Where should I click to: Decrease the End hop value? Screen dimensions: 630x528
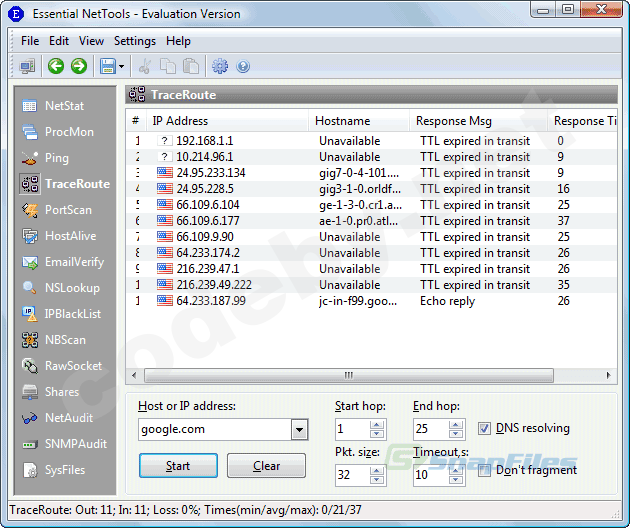pos(456,434)
